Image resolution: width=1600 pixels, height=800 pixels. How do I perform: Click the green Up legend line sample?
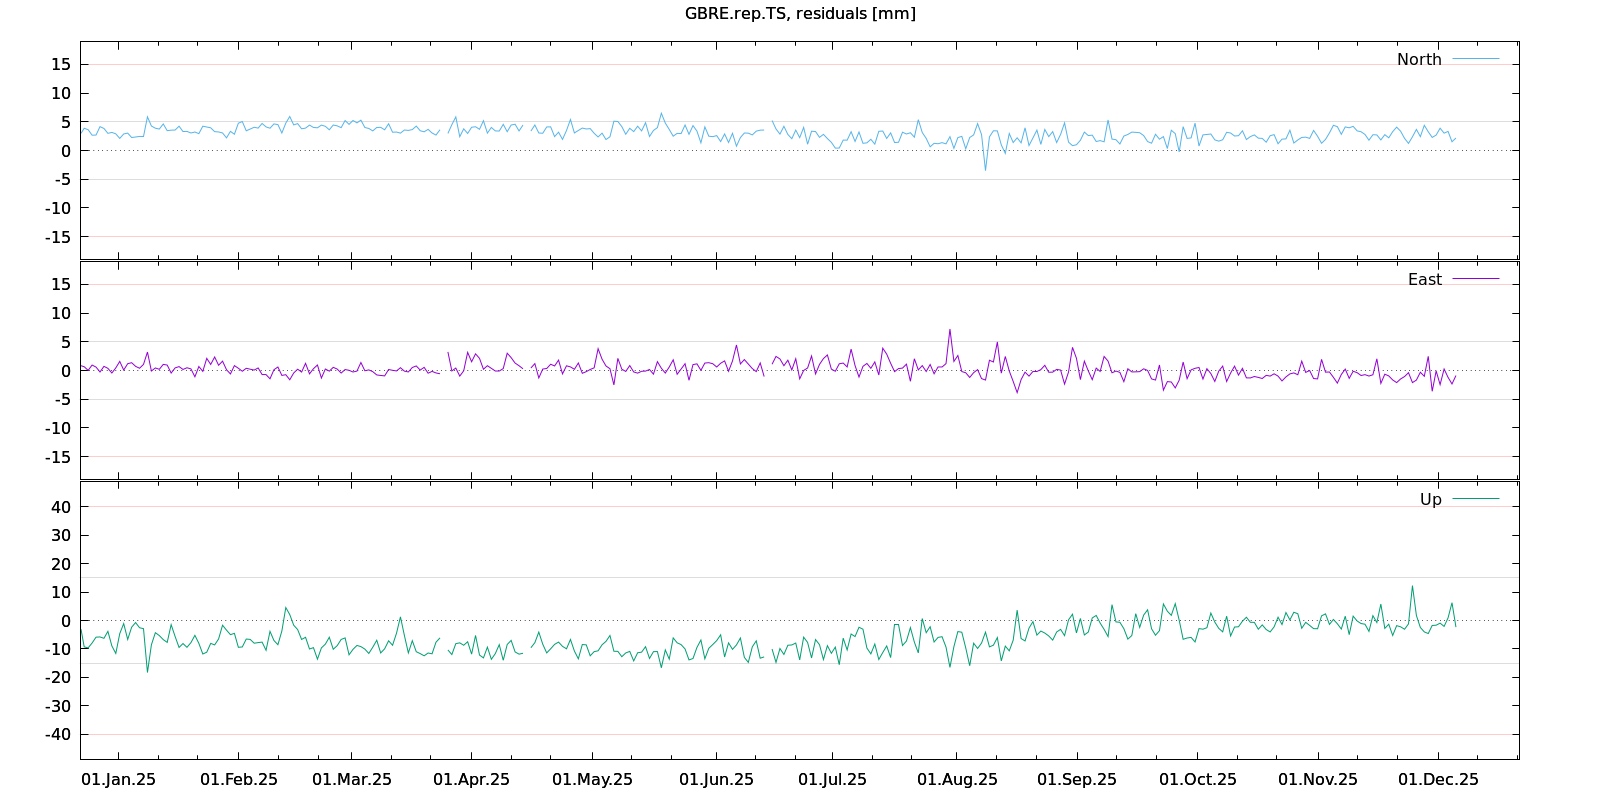click(x=1475, y=498)
